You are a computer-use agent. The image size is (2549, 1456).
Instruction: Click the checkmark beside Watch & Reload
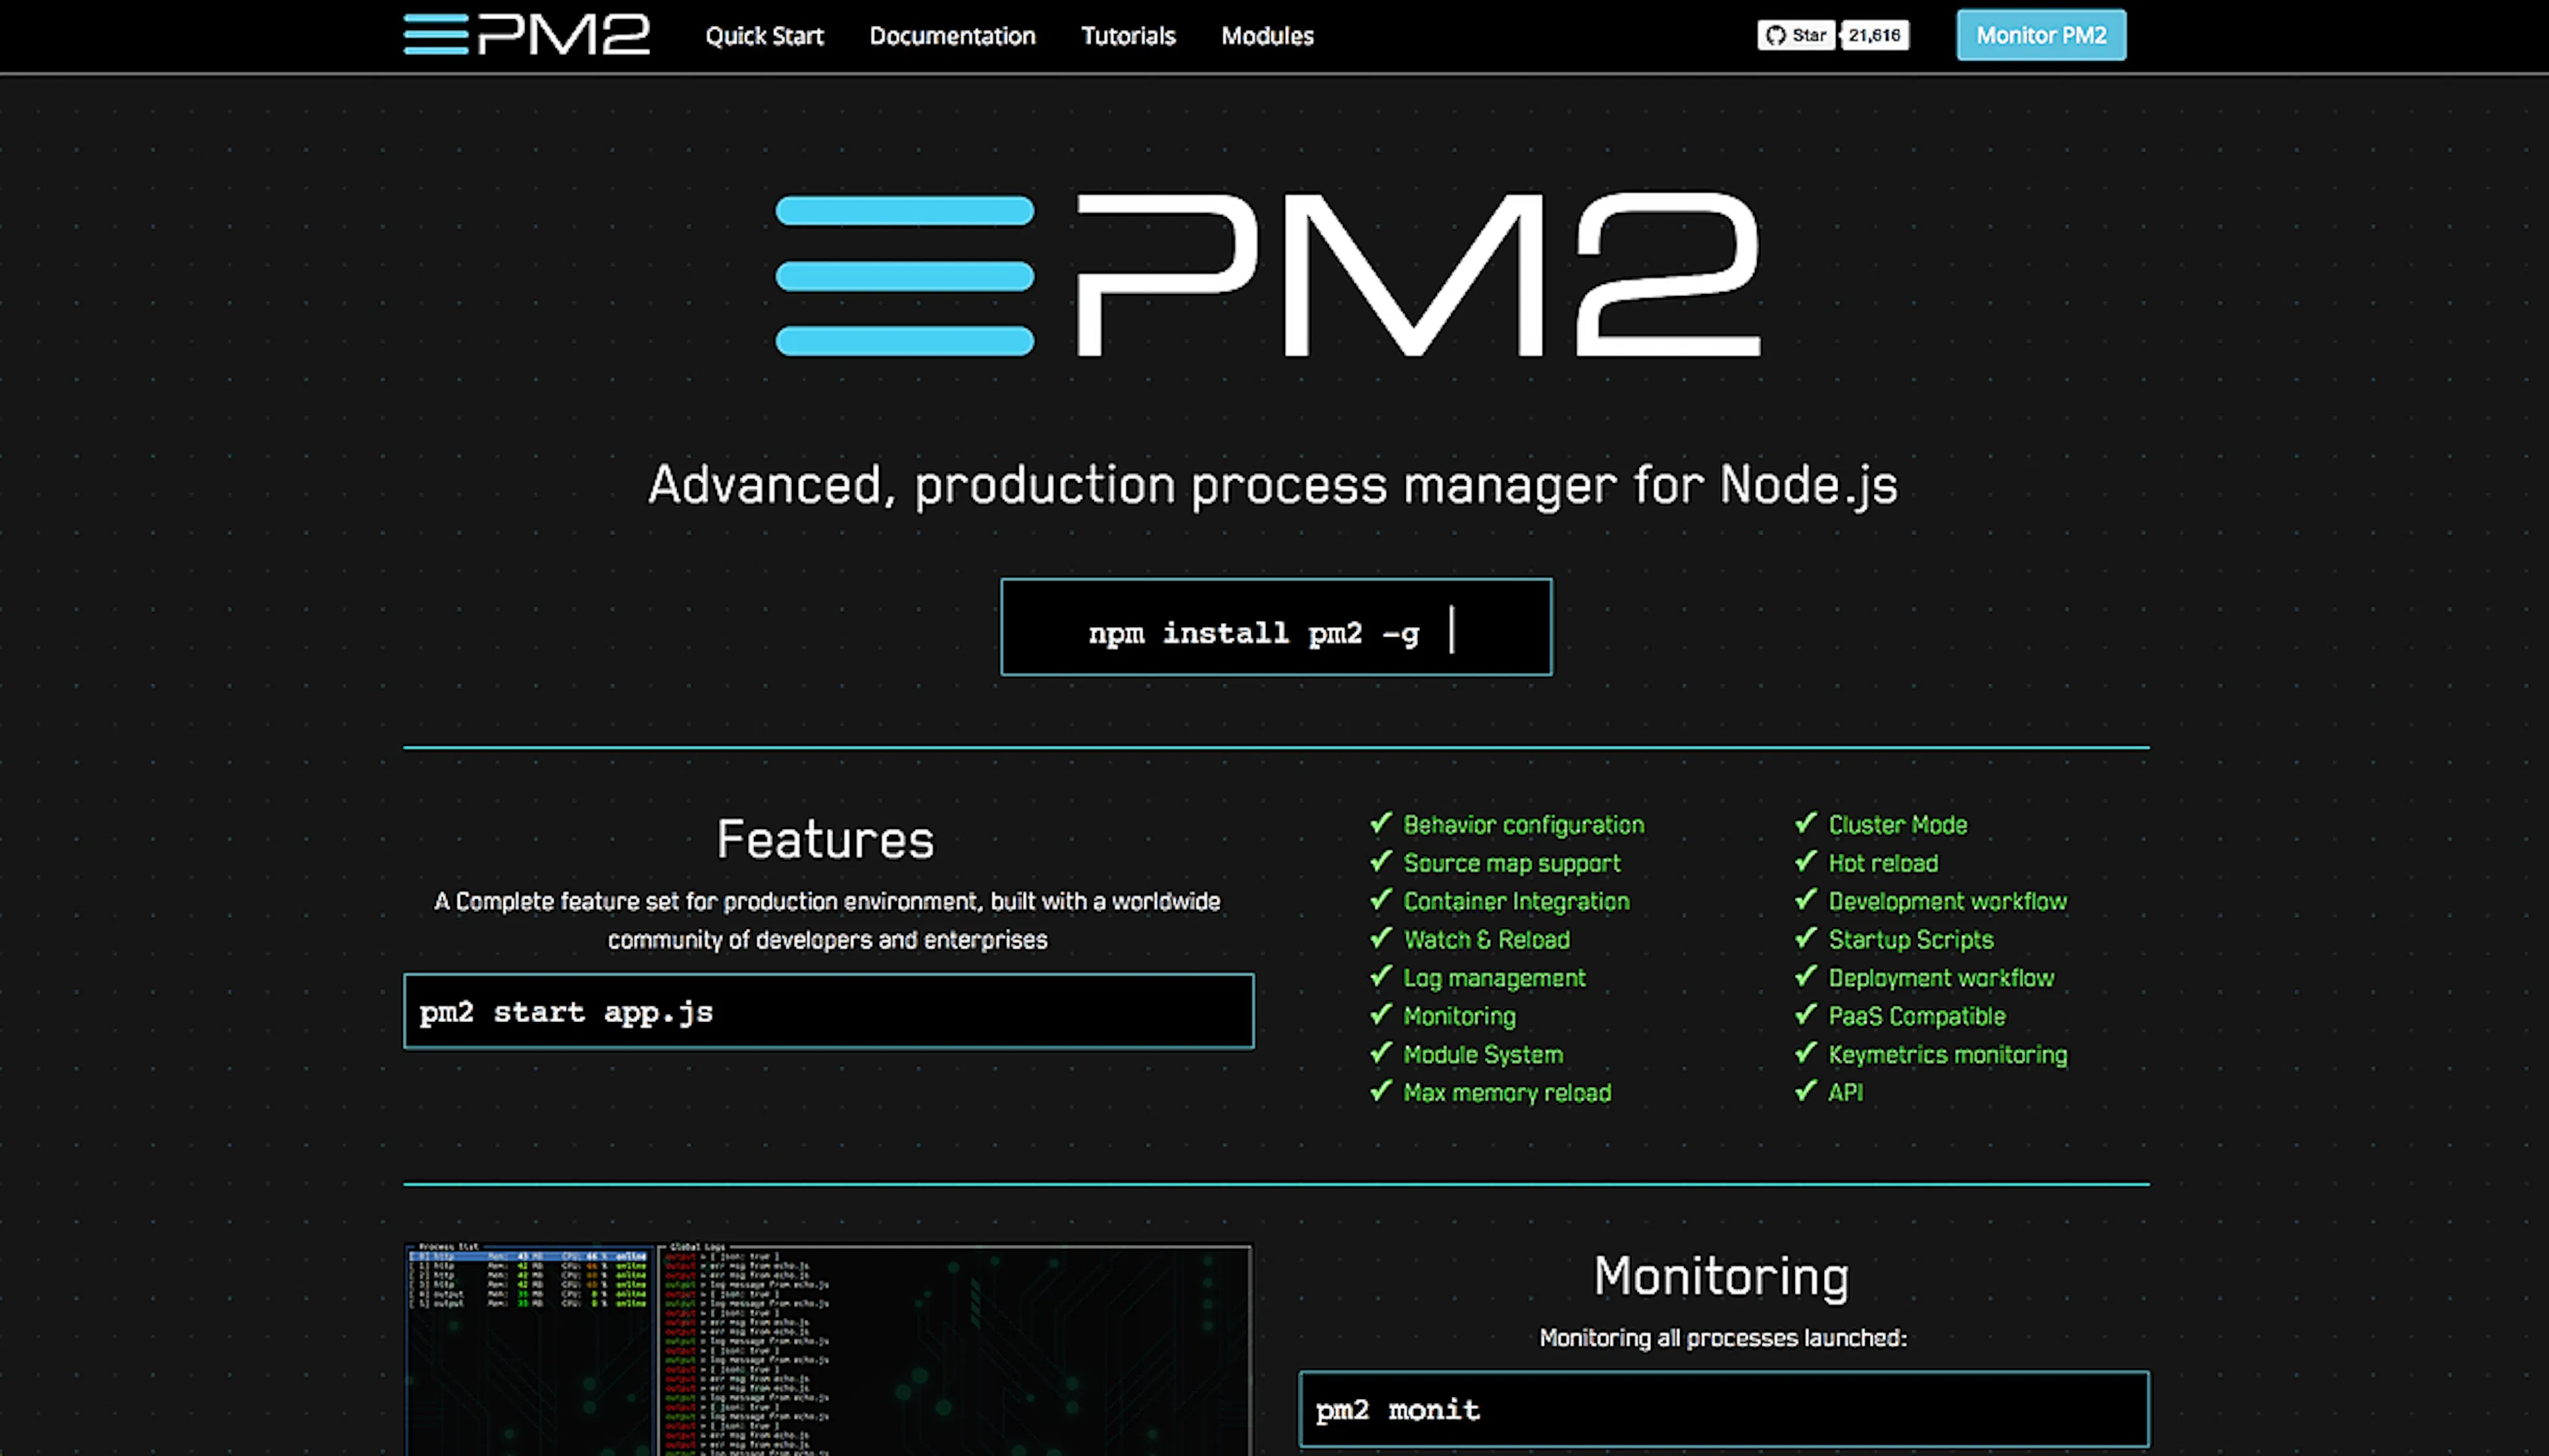coord(1381,938)
